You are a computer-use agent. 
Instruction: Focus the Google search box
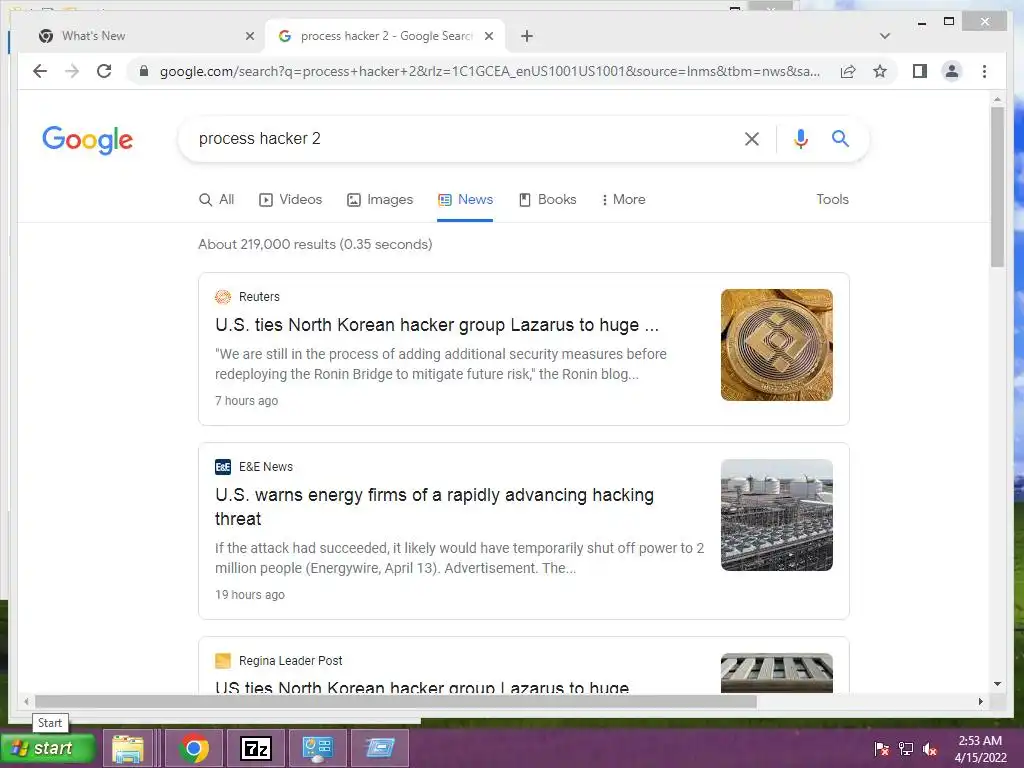point(457,138)
